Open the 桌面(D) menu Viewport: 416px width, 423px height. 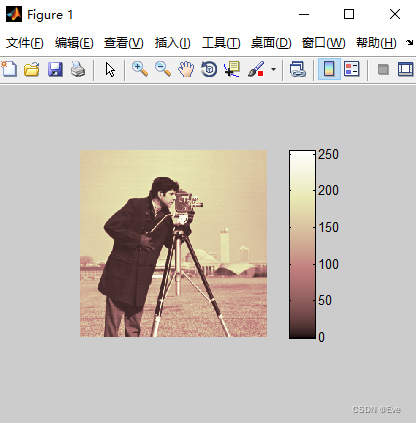pyautogui.click(x=271, y=43)
